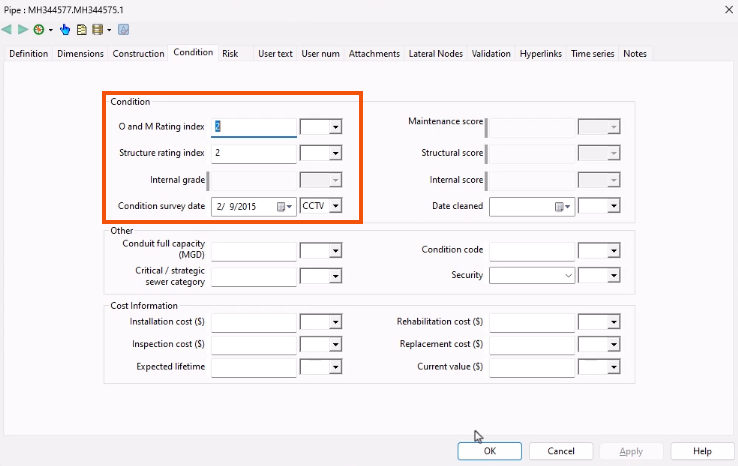
Task: Click the Condition survey date field
Action: (254, 207)
